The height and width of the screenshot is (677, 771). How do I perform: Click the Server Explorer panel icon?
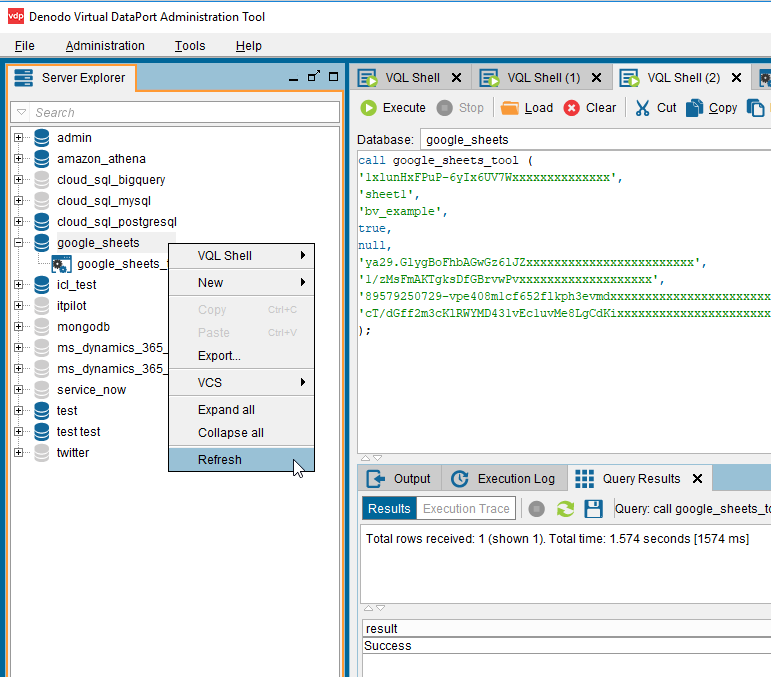23,78
